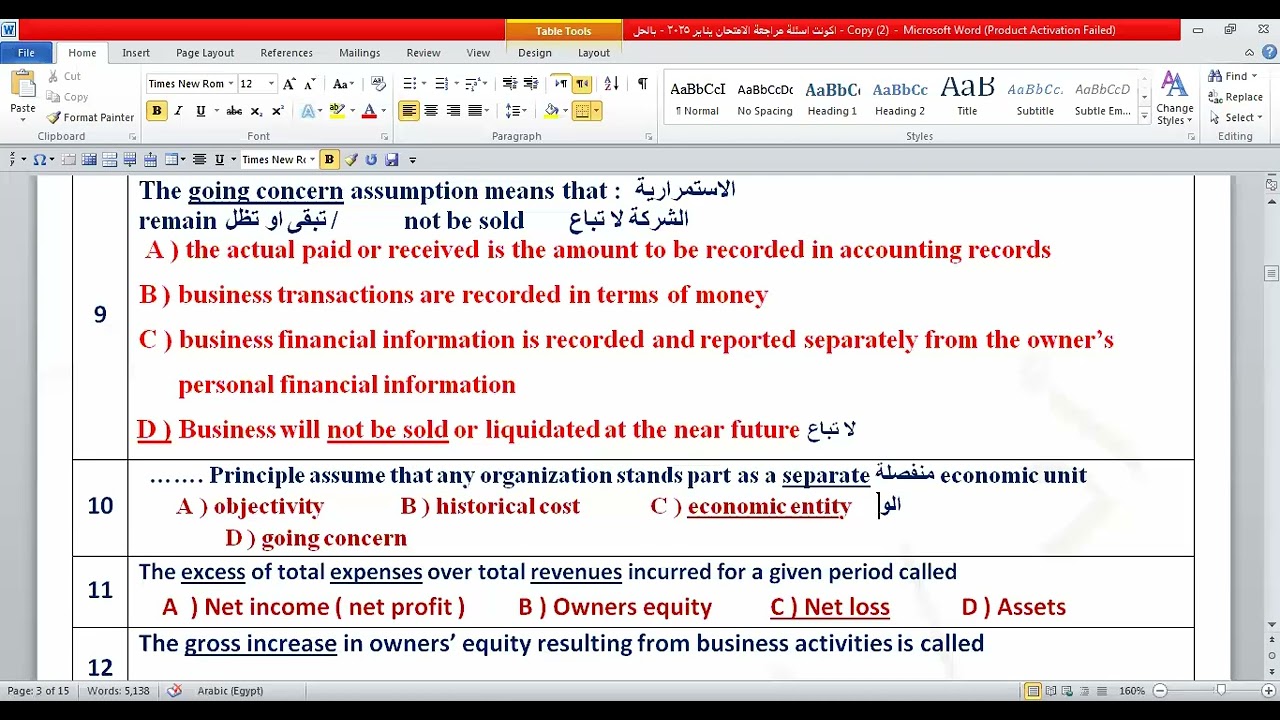The width and height of the screenshot is (1280, 720).
Task: Open the References tab
Action: point(286,53)
